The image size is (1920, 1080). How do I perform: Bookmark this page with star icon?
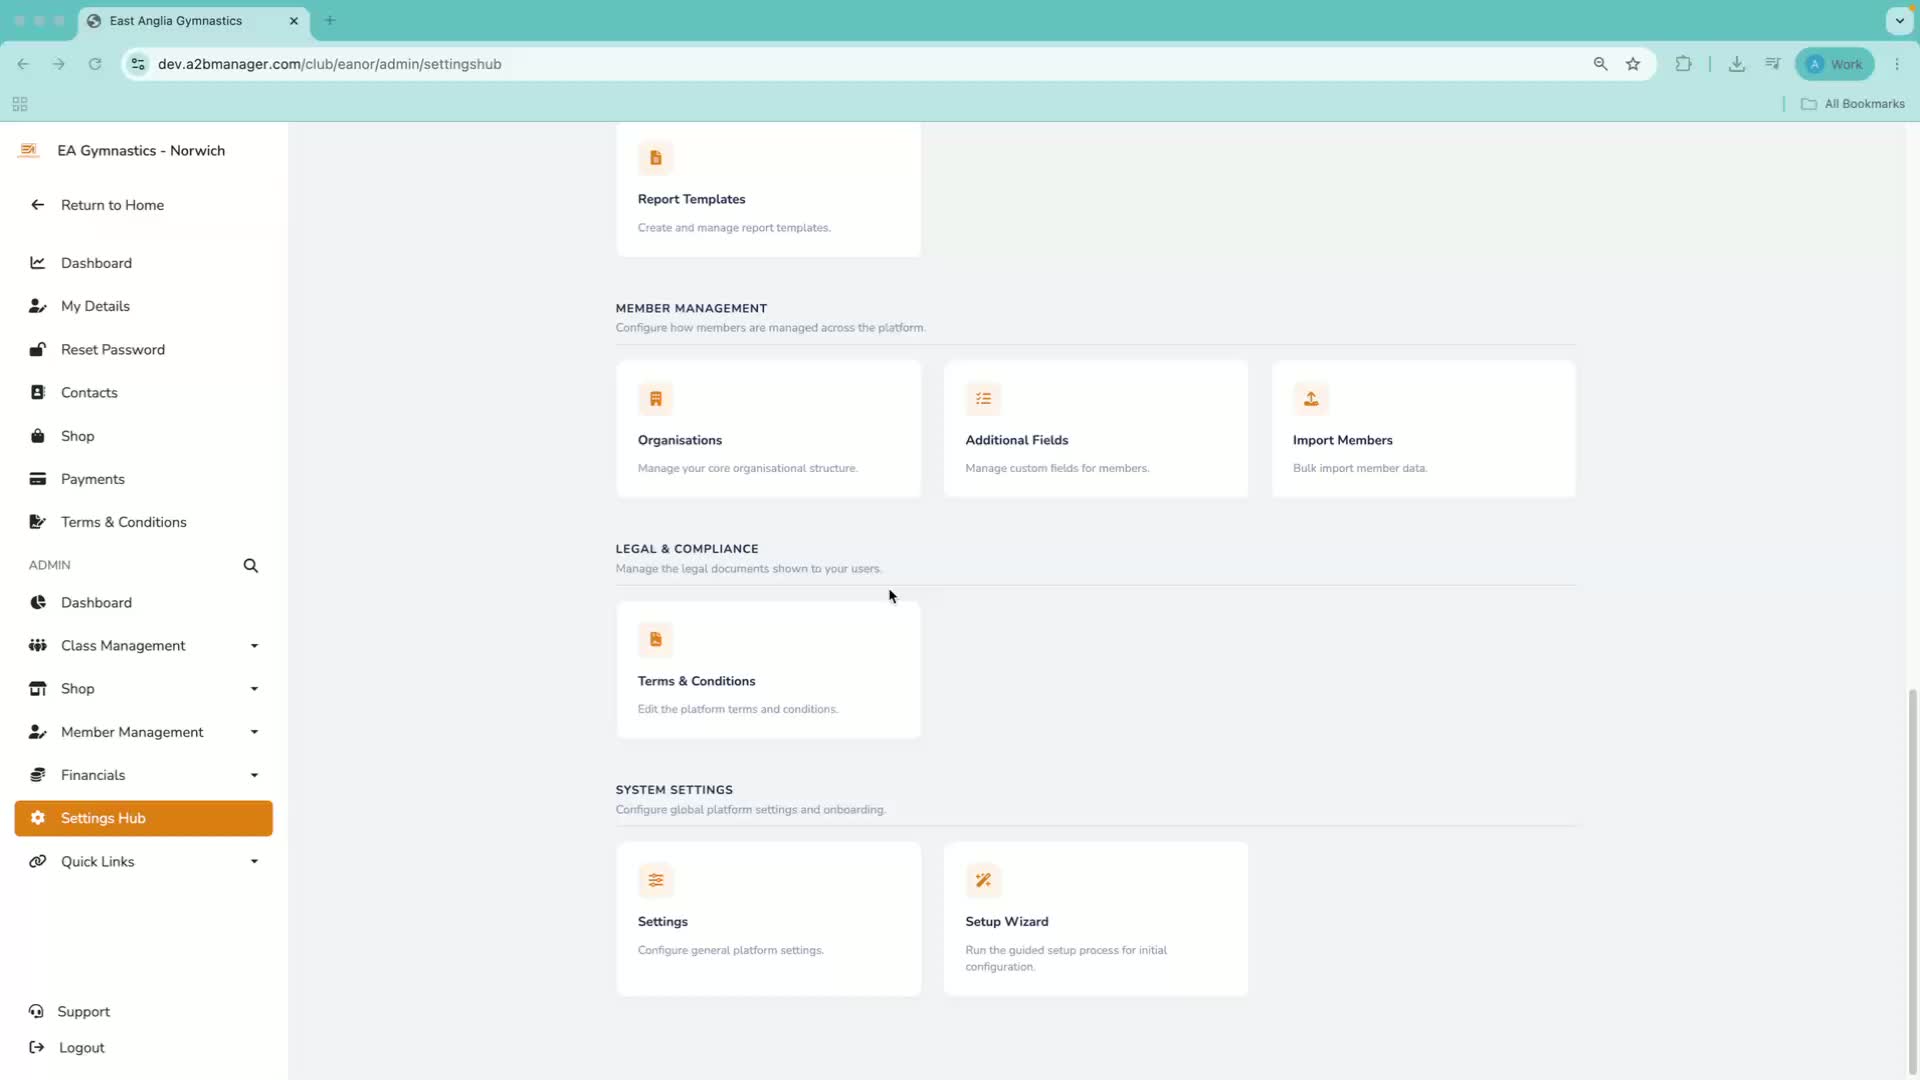click(1633, 64)
